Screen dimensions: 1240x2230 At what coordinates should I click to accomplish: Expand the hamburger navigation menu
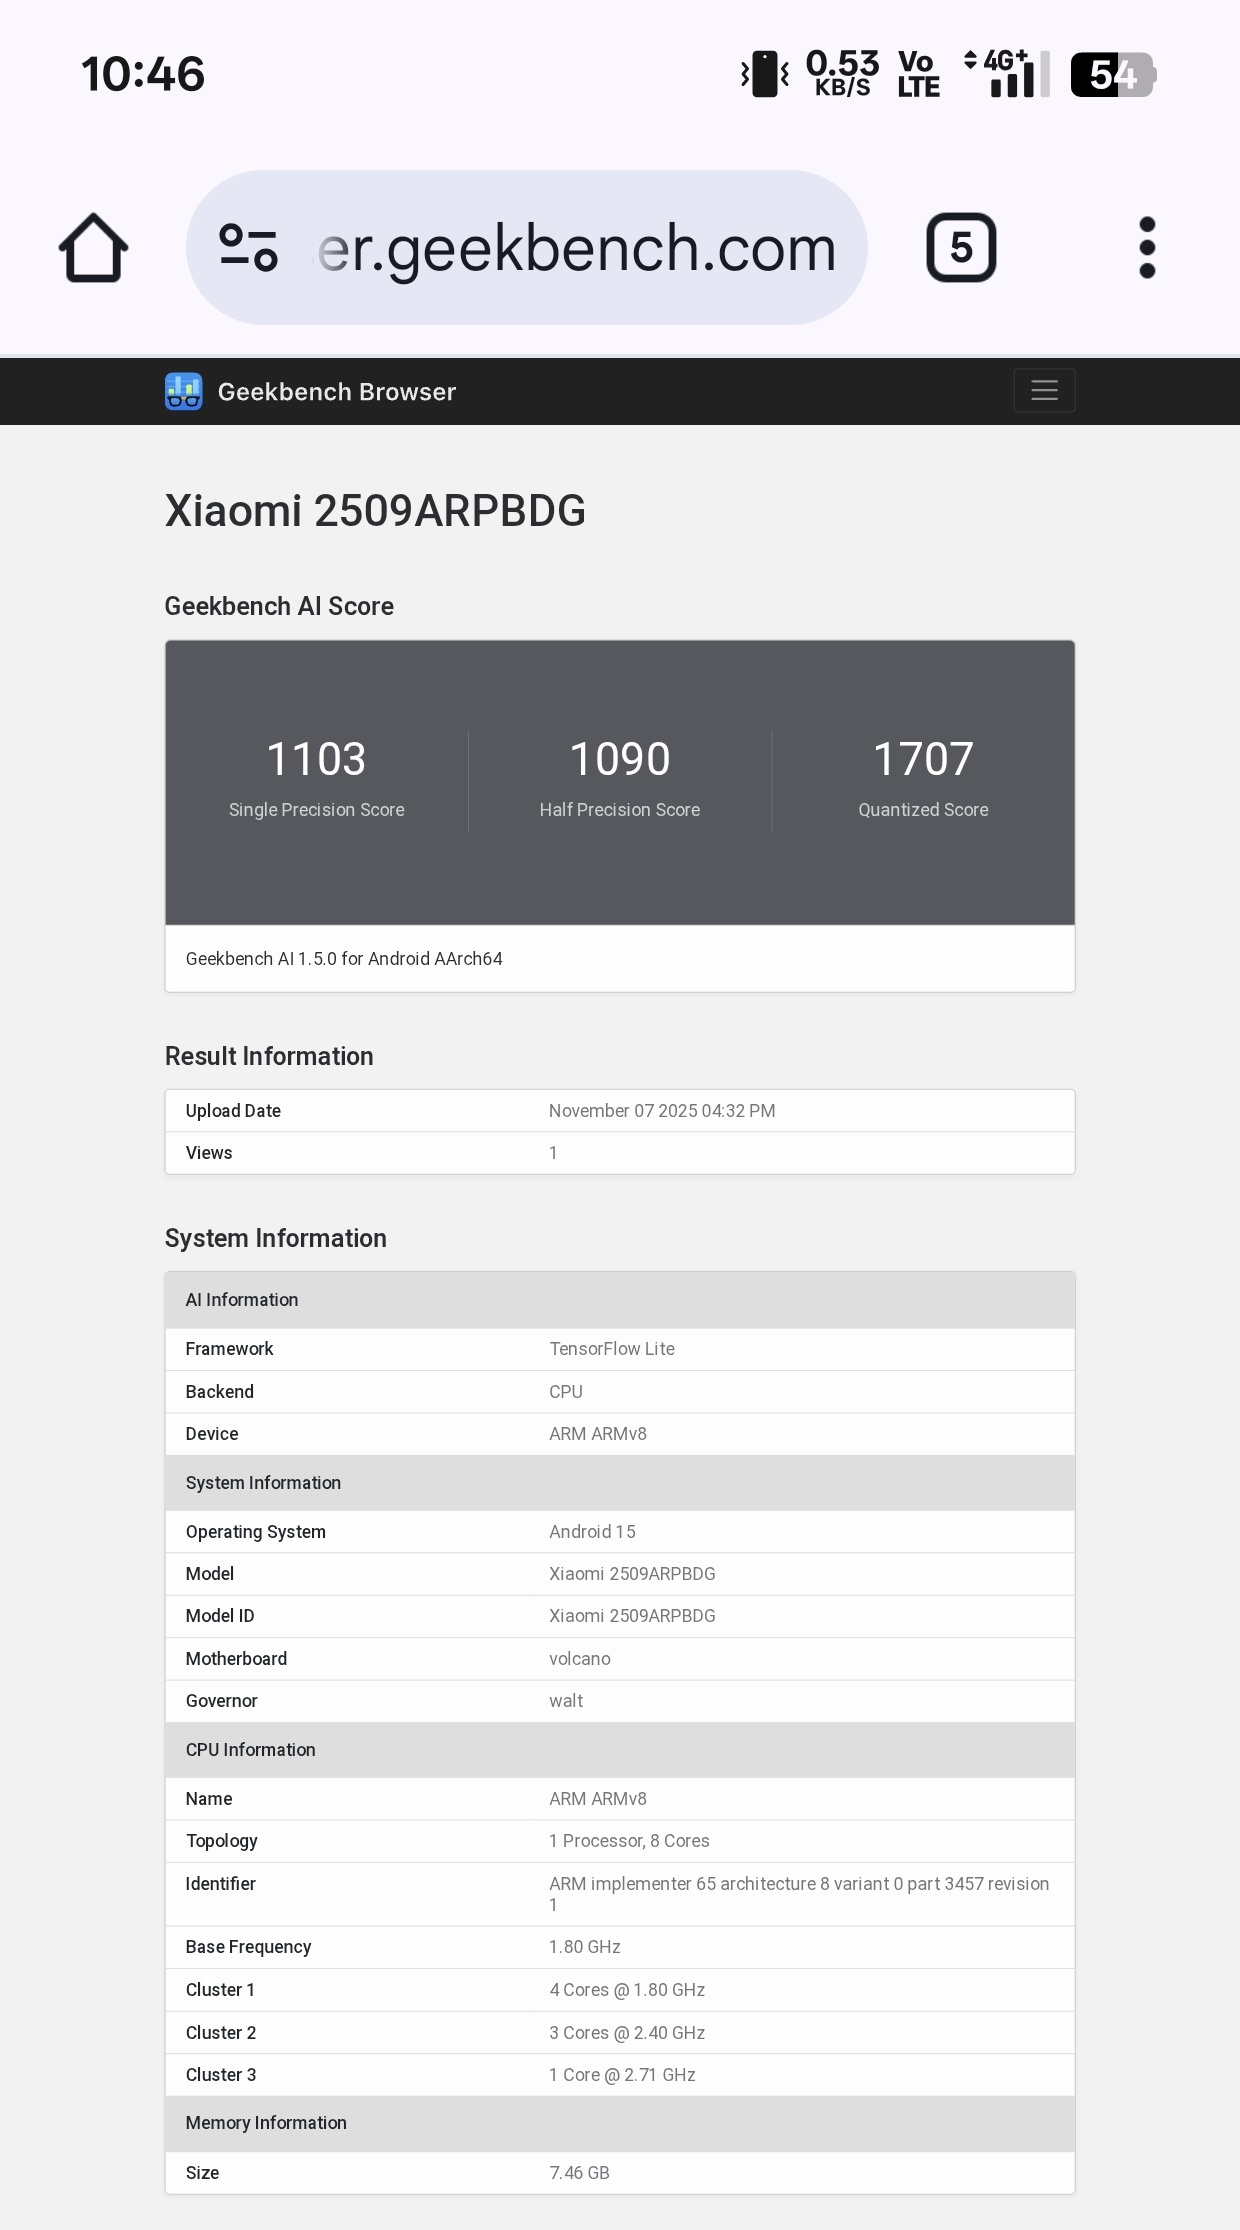pyautogui.click(x=1044, y=390)
